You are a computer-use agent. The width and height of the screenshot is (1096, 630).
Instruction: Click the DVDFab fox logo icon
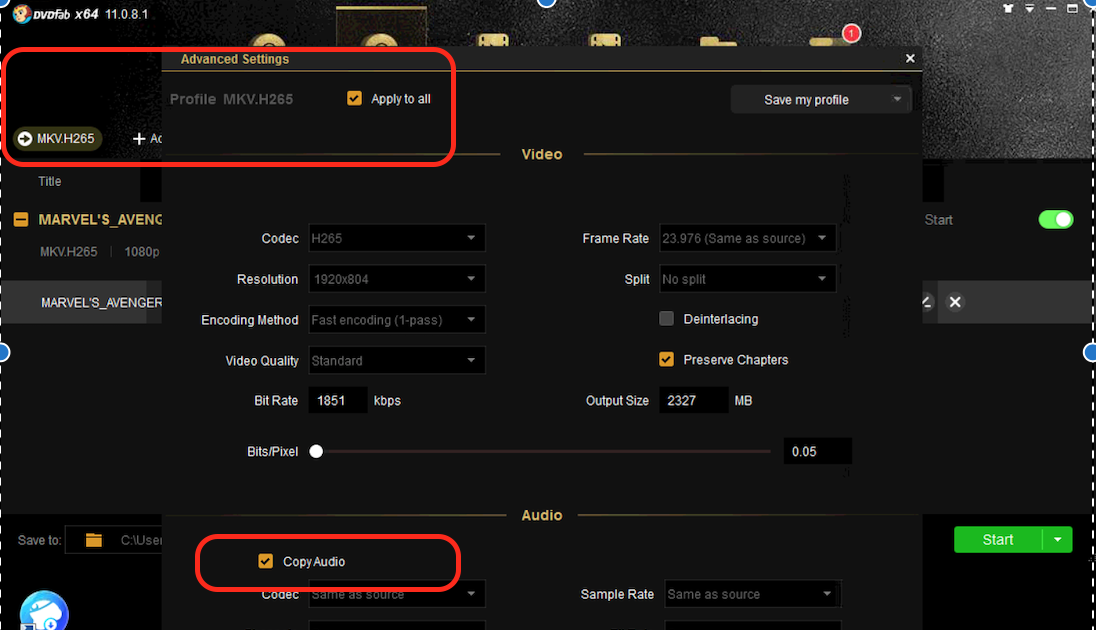tap(22, 13)
